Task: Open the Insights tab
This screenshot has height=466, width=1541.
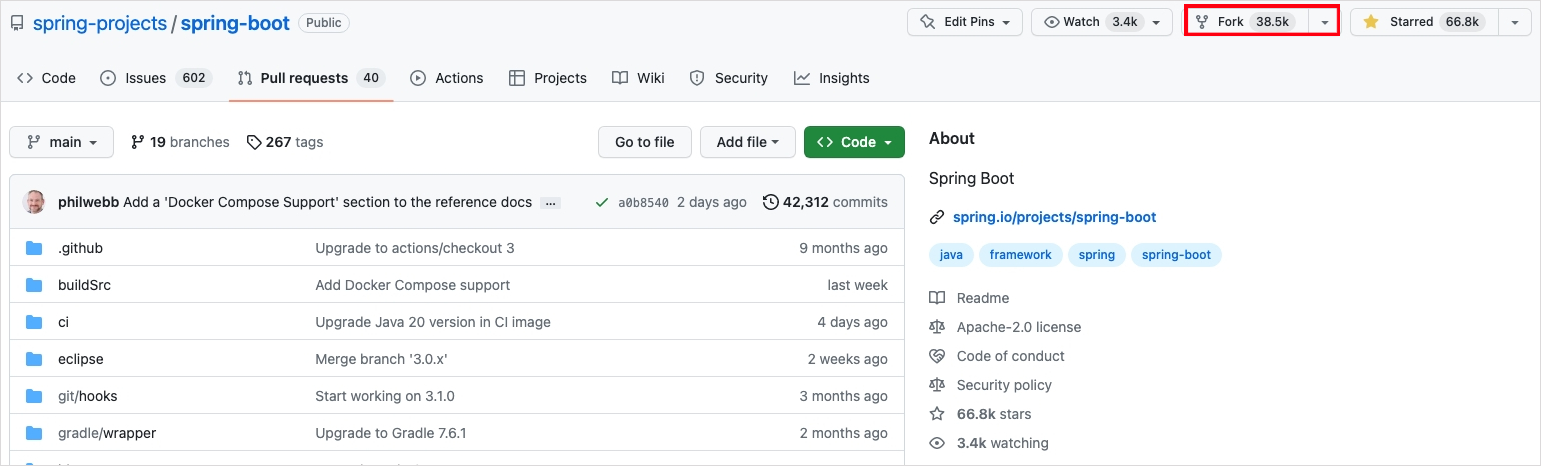Action: [x=832, y=78]
